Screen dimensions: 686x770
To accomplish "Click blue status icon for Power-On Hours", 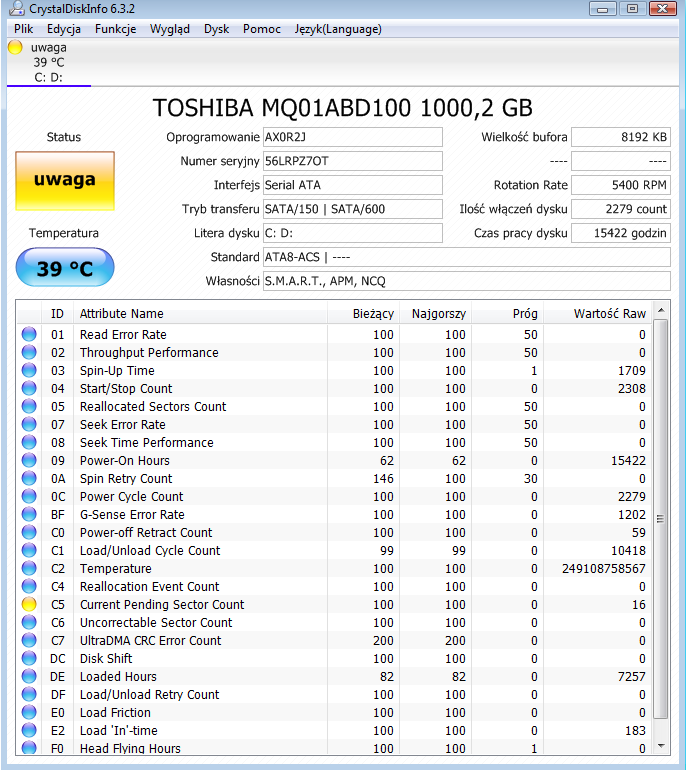I will pos(29,460).
